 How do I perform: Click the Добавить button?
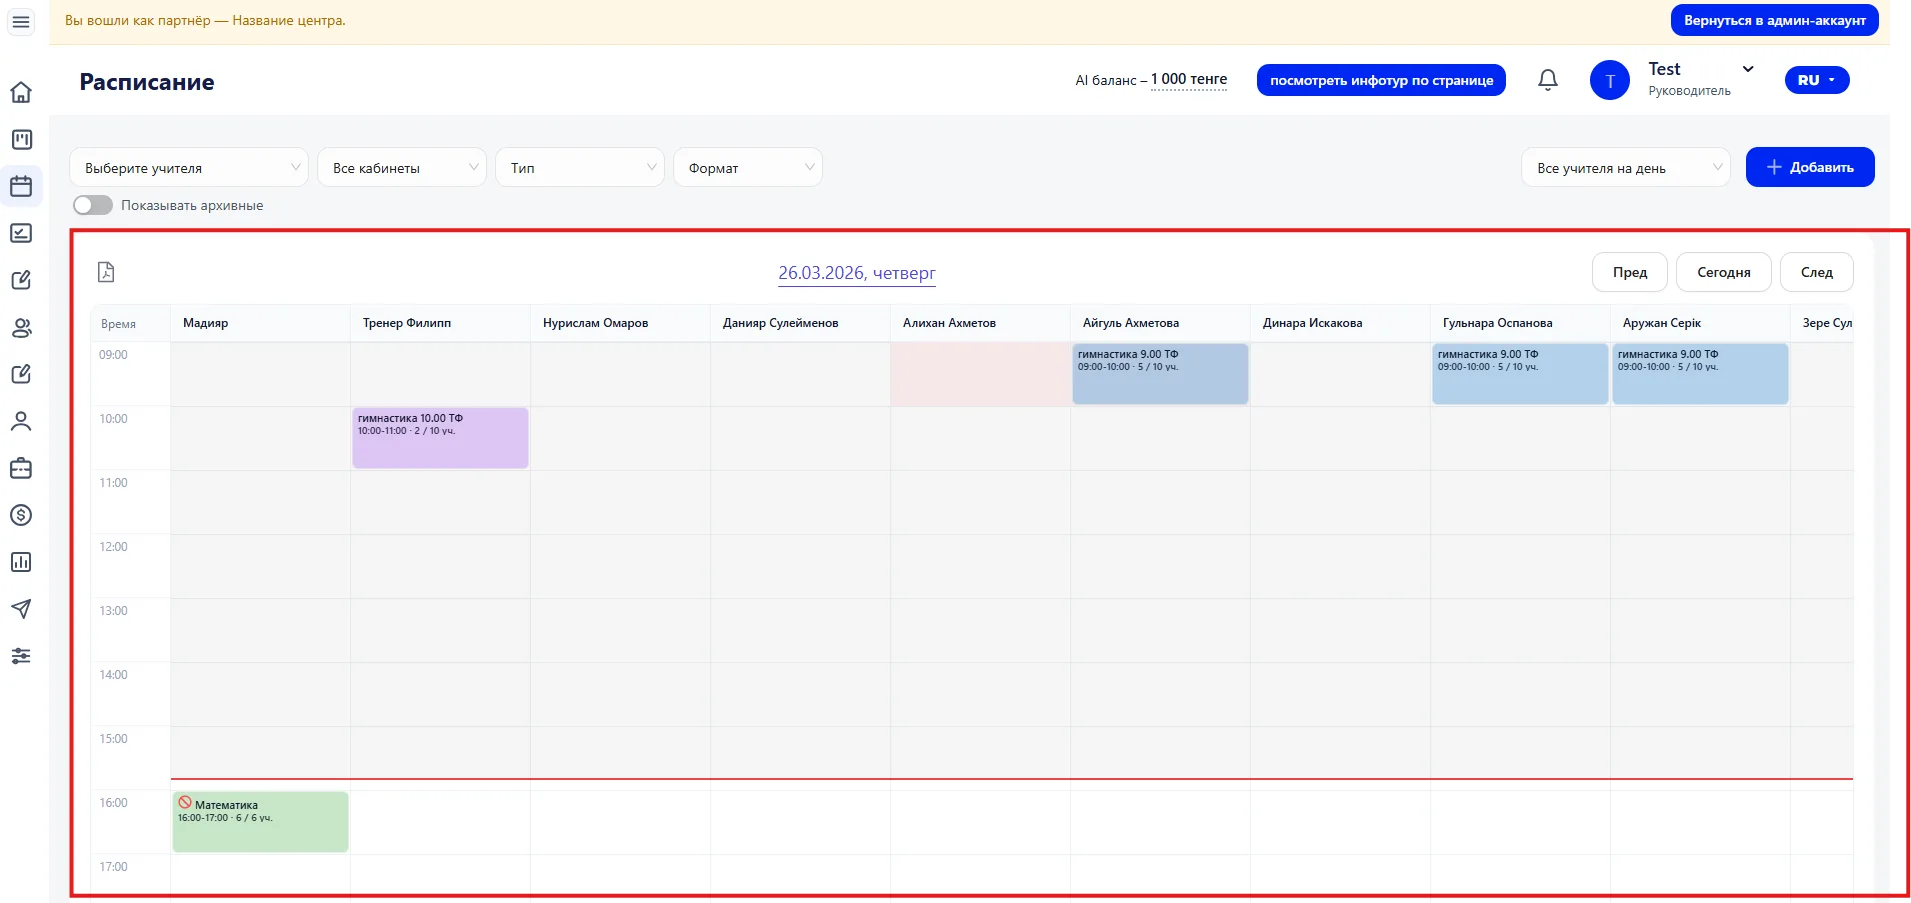[1810, 167]
